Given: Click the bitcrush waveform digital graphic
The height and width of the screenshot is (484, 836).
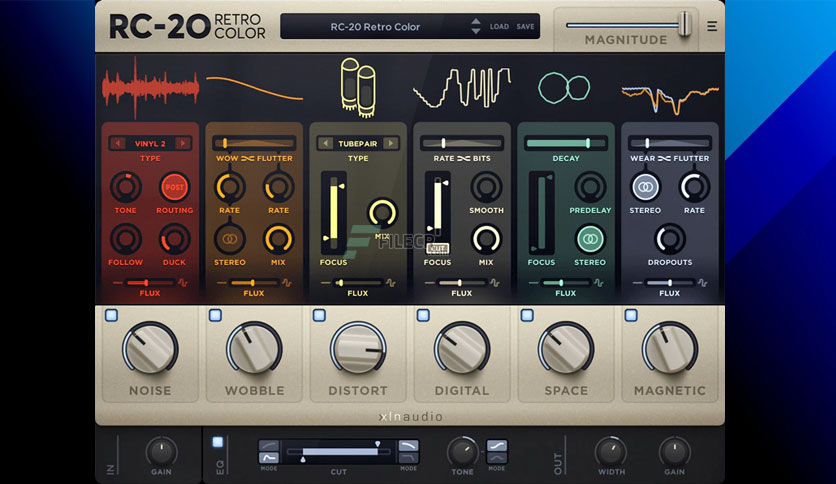Looking at the screenshot, I should pos(462,87).
